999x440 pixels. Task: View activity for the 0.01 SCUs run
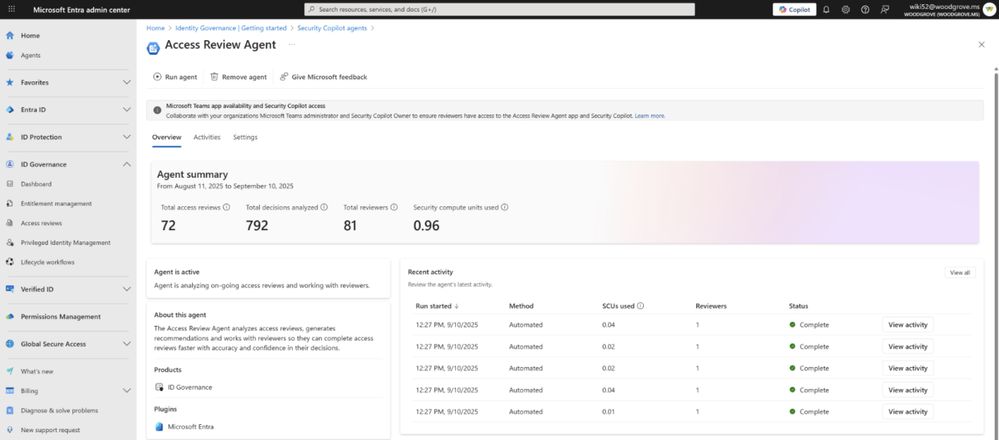[x=907, y=411]
